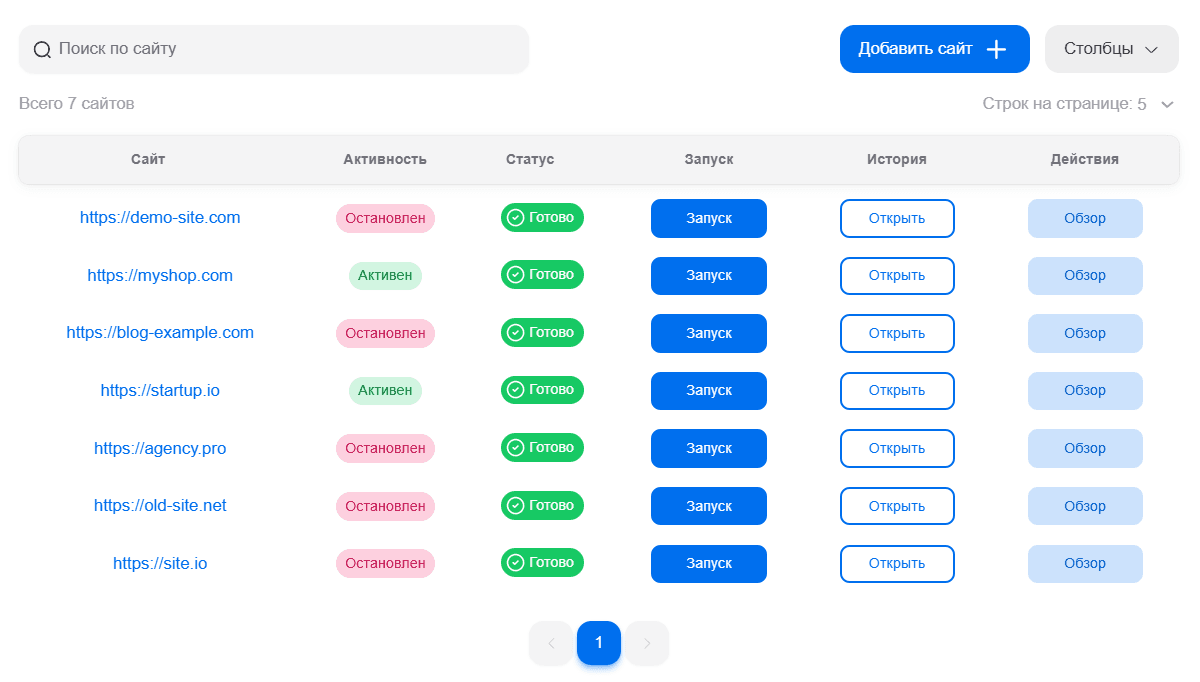Toggle Остановлен activity badge for demo-site.com
Viewport: 1200px width, 682px height.
pyautogui.click(x=385, y=218)
